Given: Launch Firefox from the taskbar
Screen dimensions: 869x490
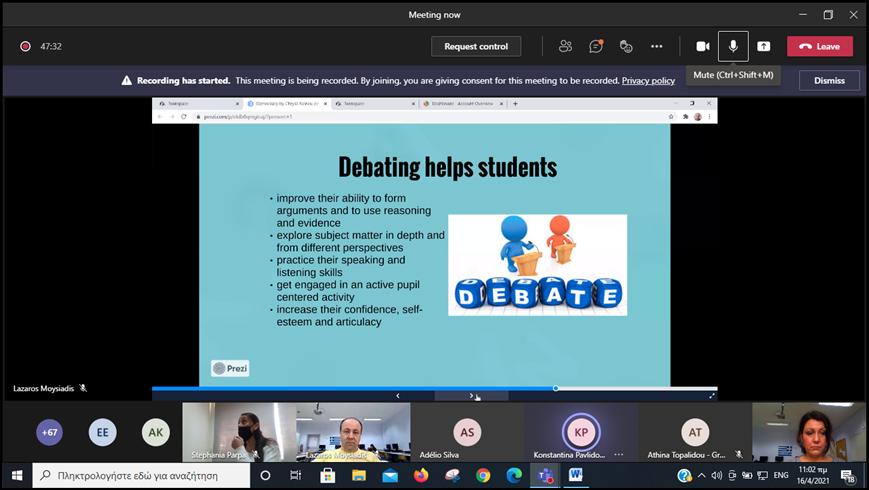Looking at the screenshot, I should point(421,476).
